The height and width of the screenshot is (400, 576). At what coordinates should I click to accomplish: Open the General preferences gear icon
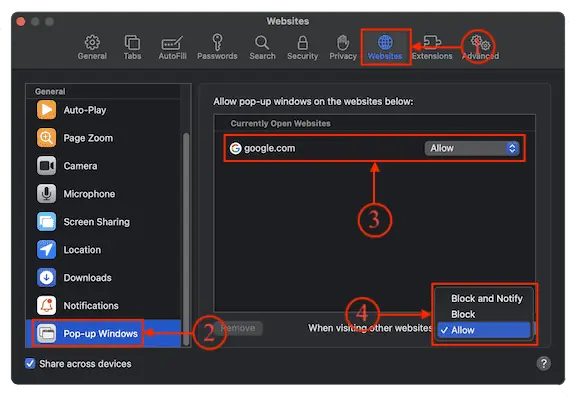[92, 43]
